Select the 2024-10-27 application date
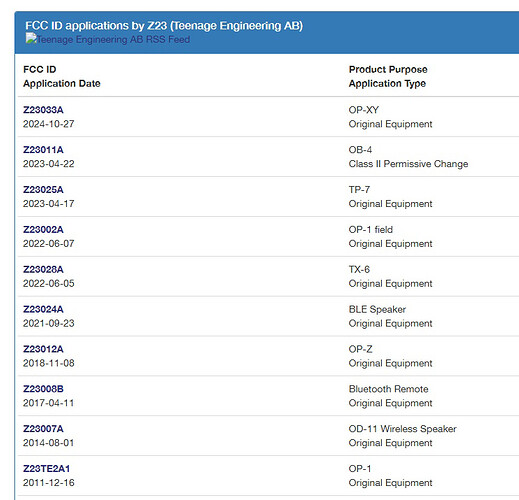 click(49, 124)
